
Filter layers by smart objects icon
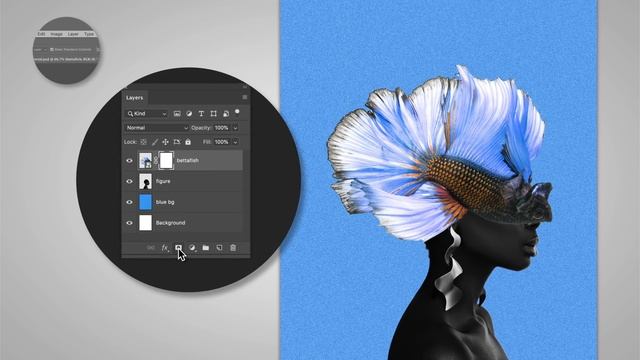(x=226, y=113)
